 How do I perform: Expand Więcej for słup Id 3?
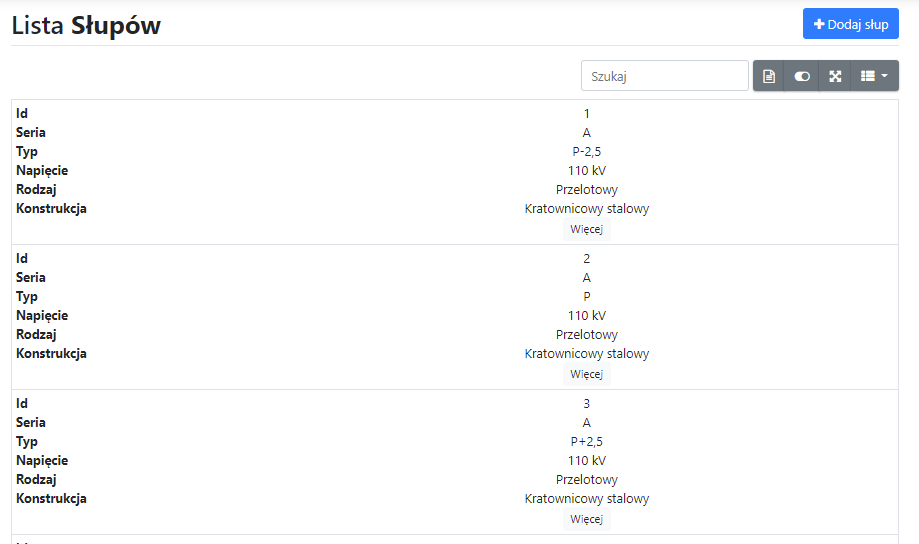[587, 519]
